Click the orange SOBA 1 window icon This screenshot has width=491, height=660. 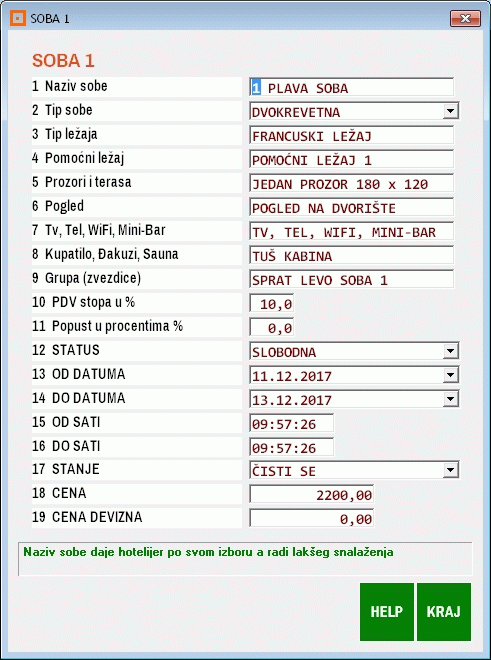pos(18,19)
